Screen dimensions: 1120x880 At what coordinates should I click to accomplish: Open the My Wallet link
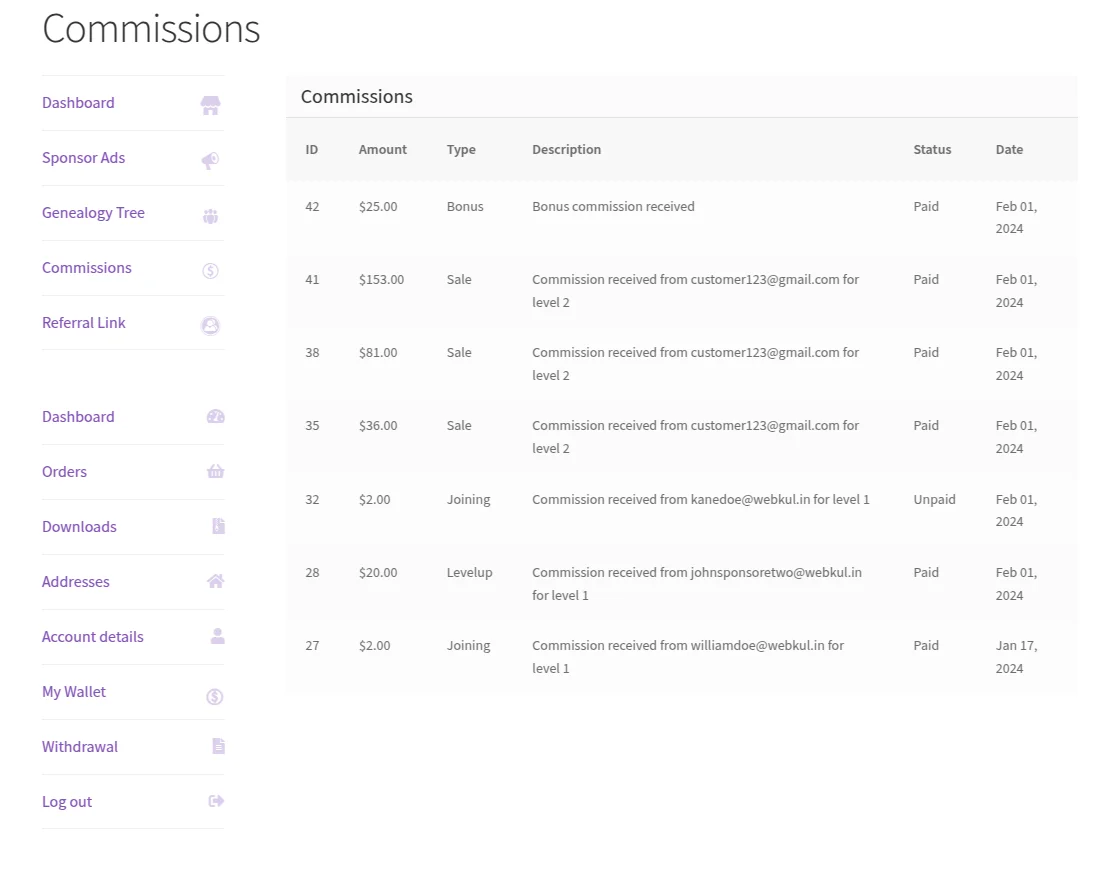pos(74,692)
